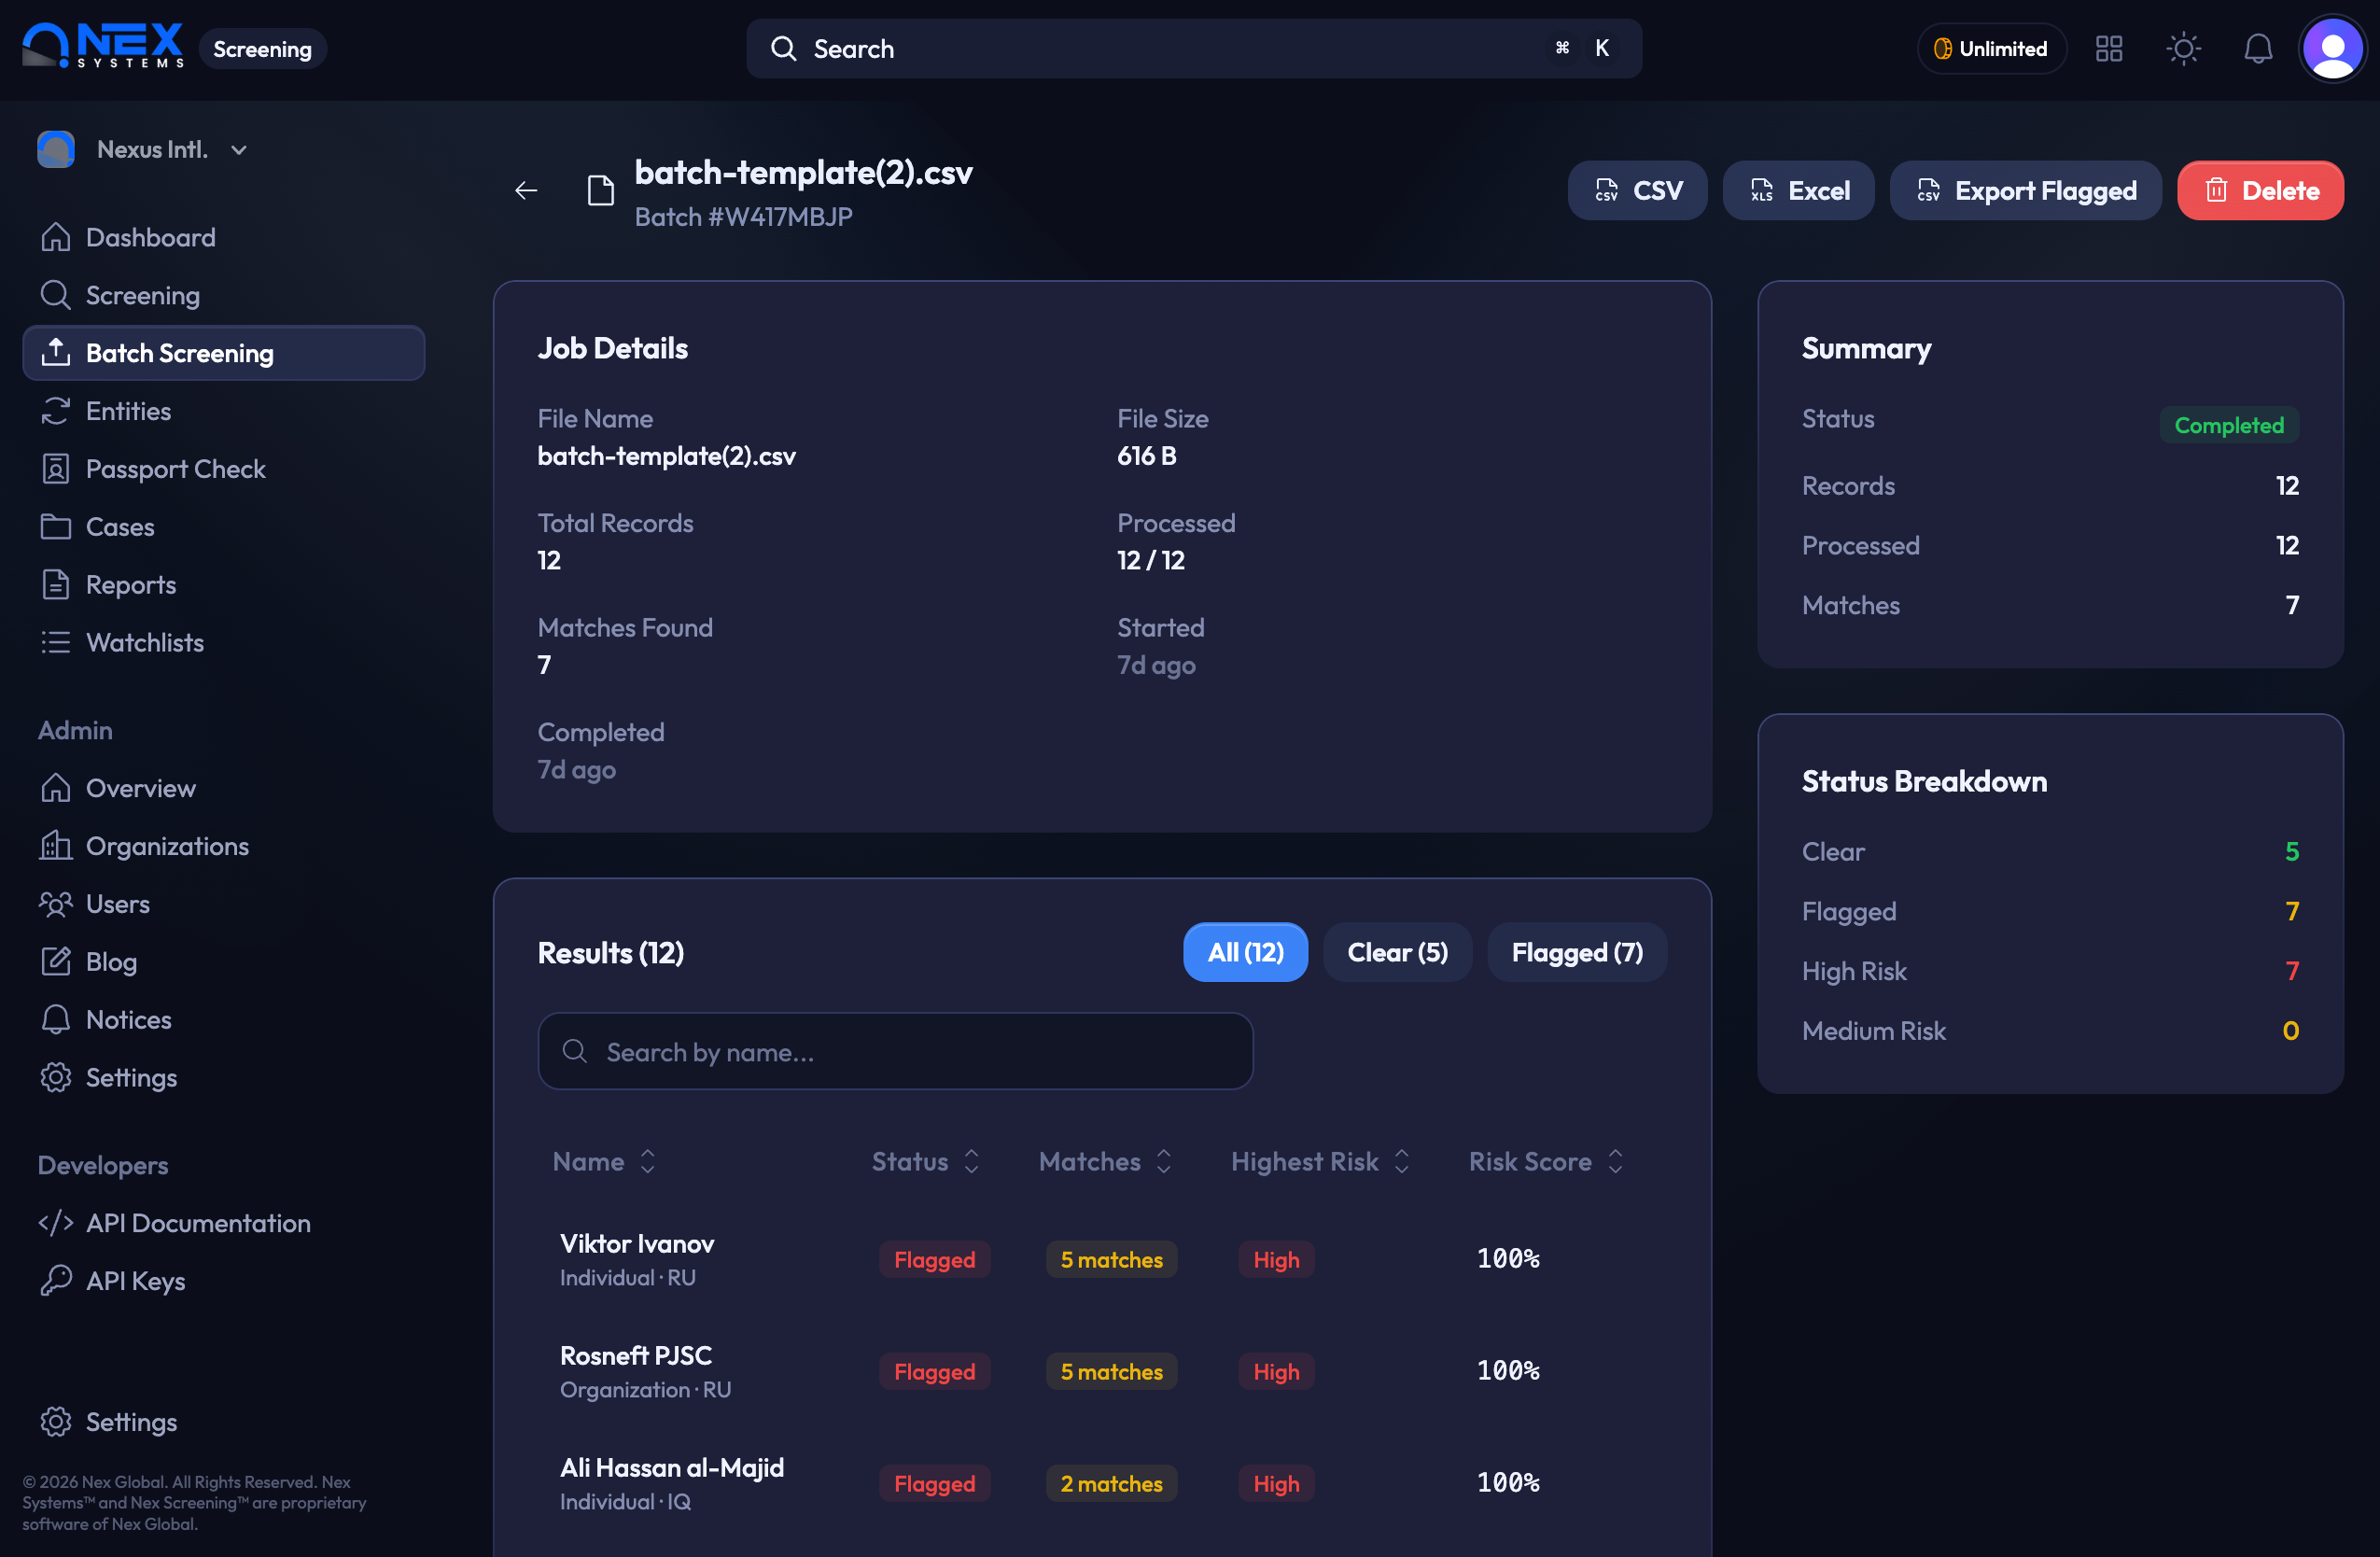This screenshot has width=2380, height=1557.
Task: Sort results by Highest Risk column
Action: (1320, 1162)
